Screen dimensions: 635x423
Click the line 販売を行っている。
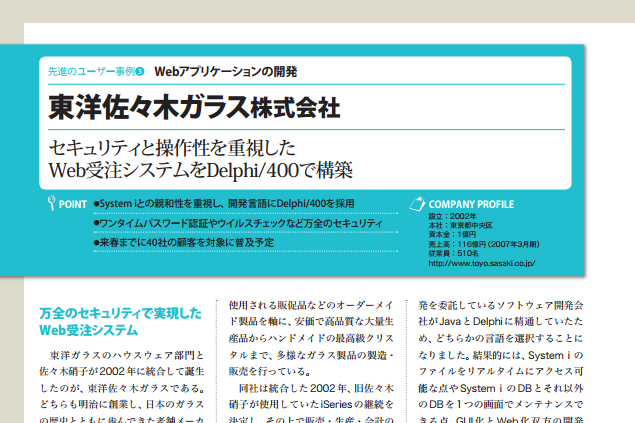coord(270,372)
